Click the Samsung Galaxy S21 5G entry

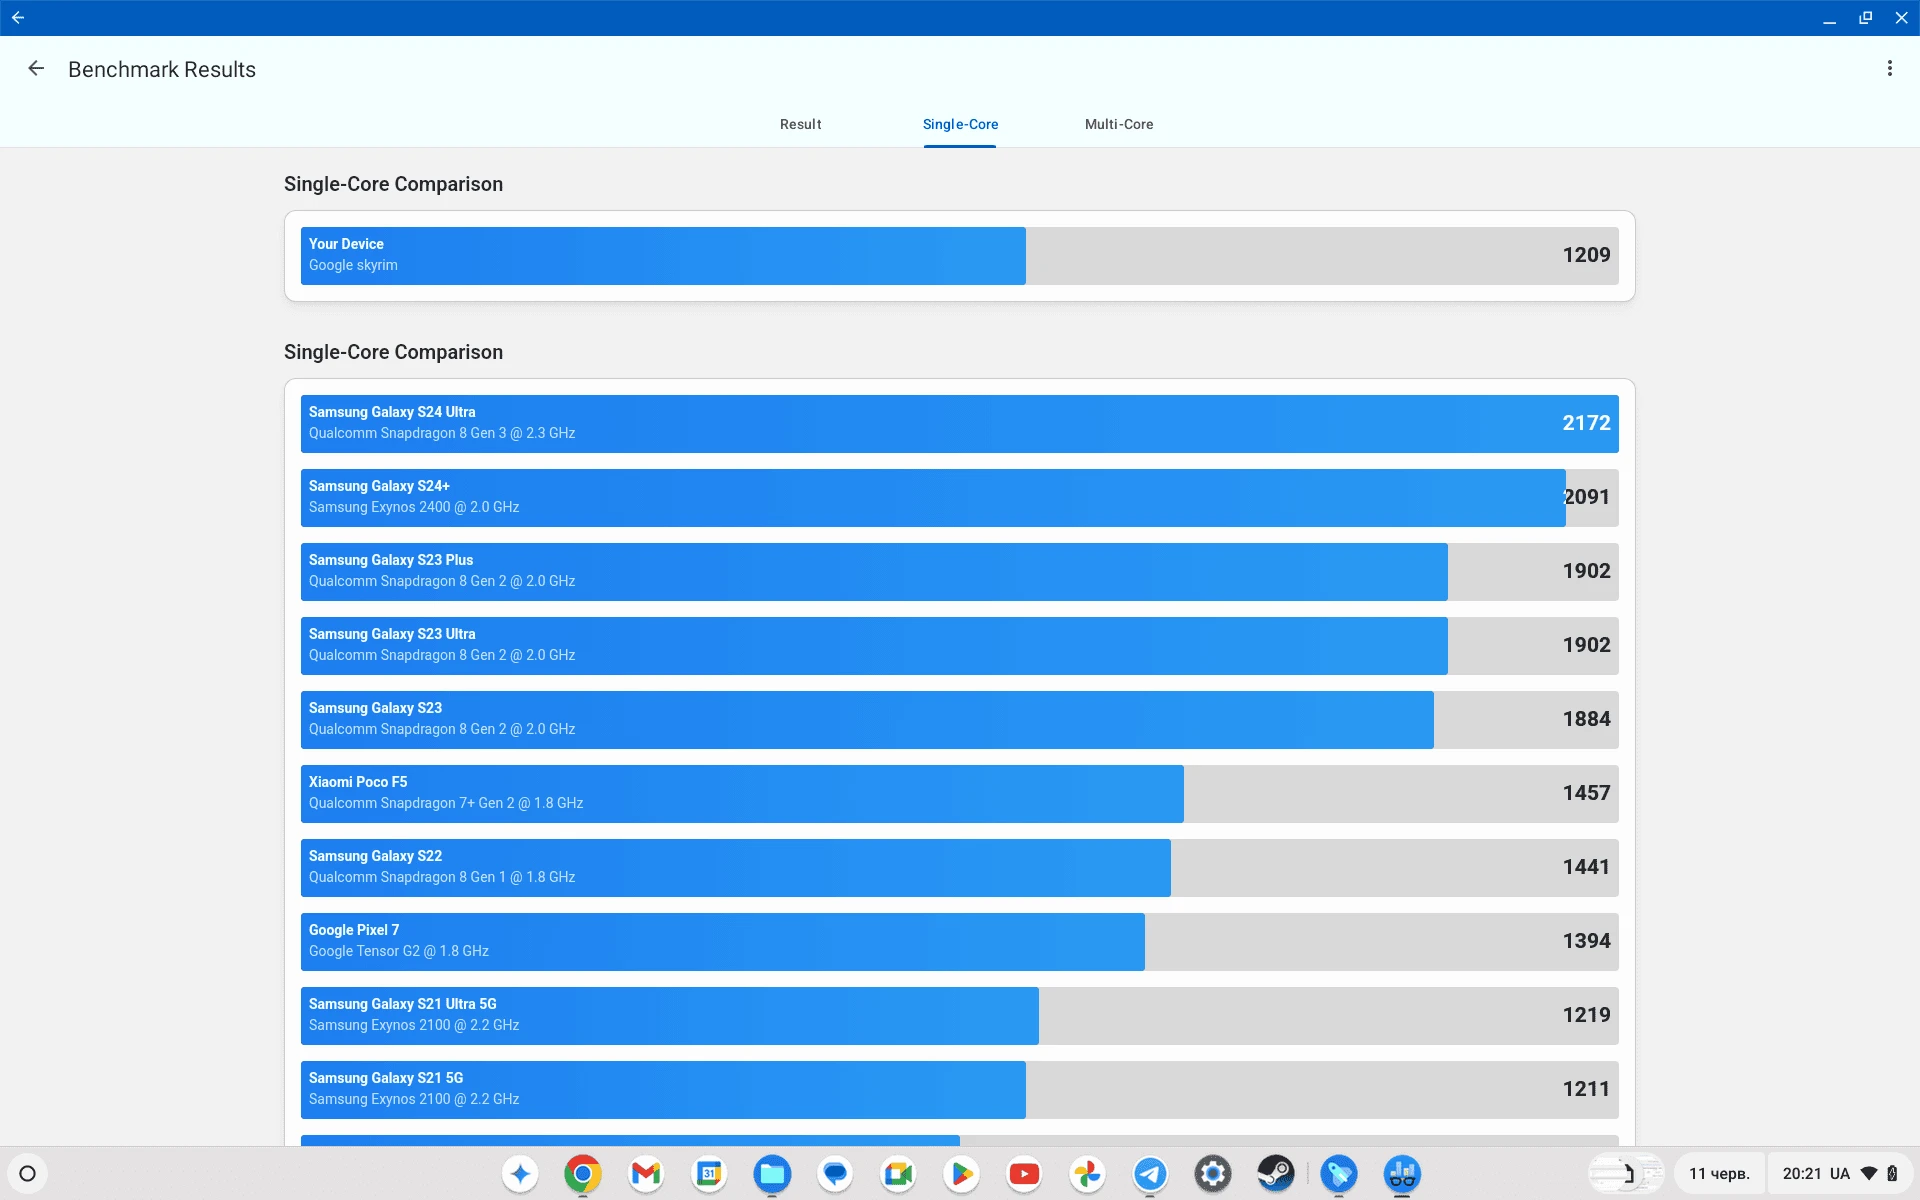pos(959,1090)
